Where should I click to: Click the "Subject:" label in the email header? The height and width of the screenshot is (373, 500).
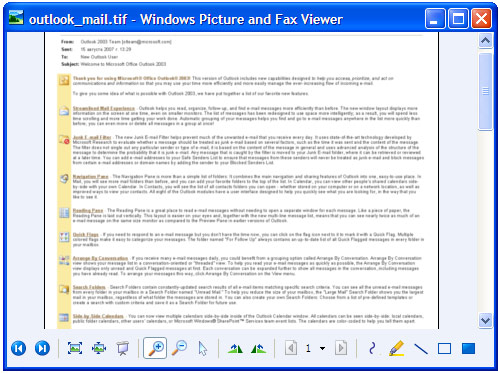[x=70, y=64]
